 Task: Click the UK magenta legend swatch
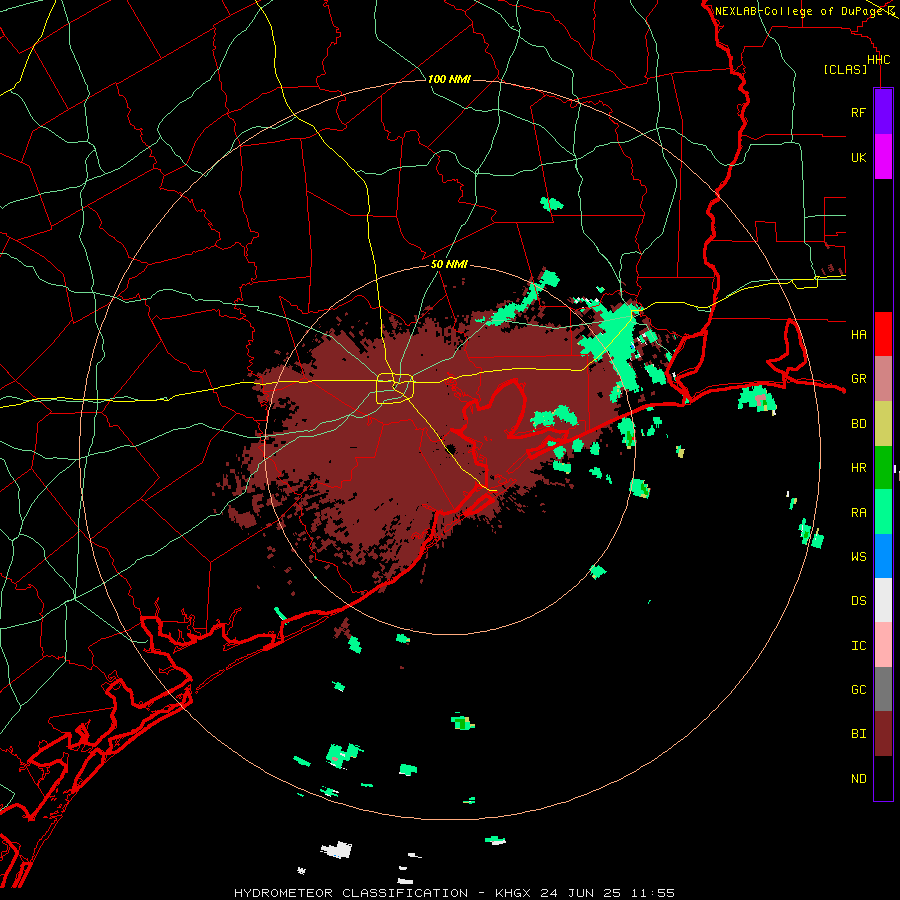(x=883, y=157)
